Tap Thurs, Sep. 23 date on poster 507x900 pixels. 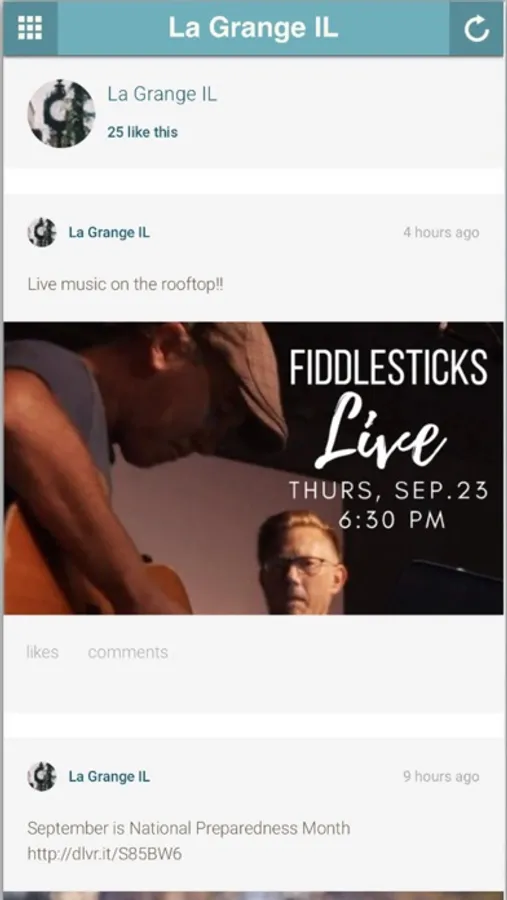coord(389,491)
